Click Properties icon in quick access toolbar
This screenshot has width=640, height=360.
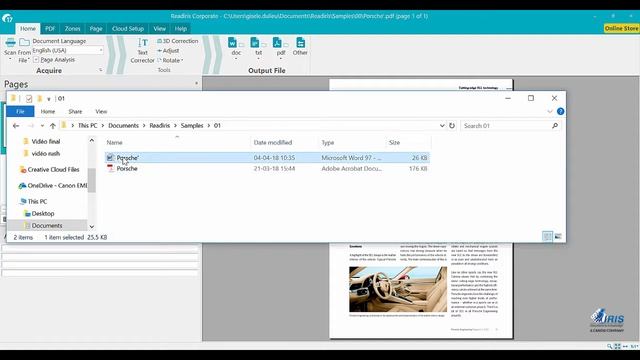(x=29, y=99)
